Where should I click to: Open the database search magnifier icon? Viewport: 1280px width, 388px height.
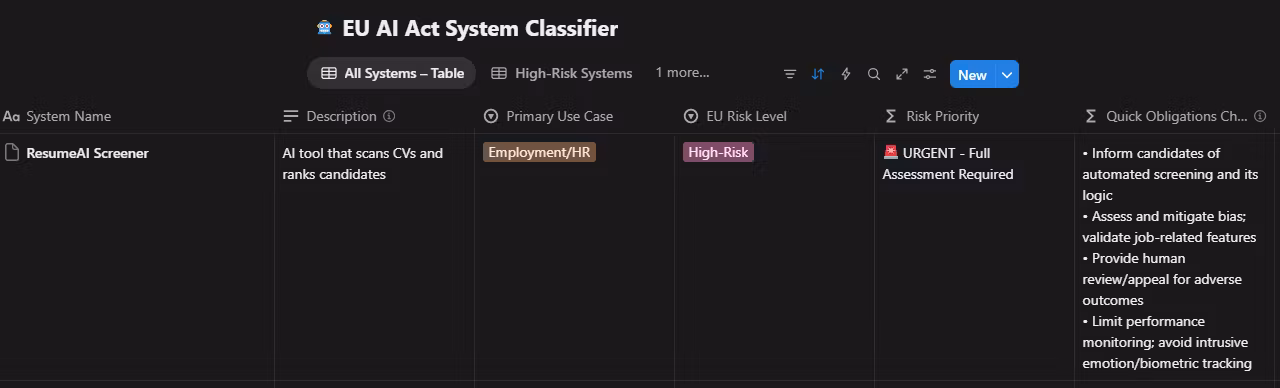(874, 74)
